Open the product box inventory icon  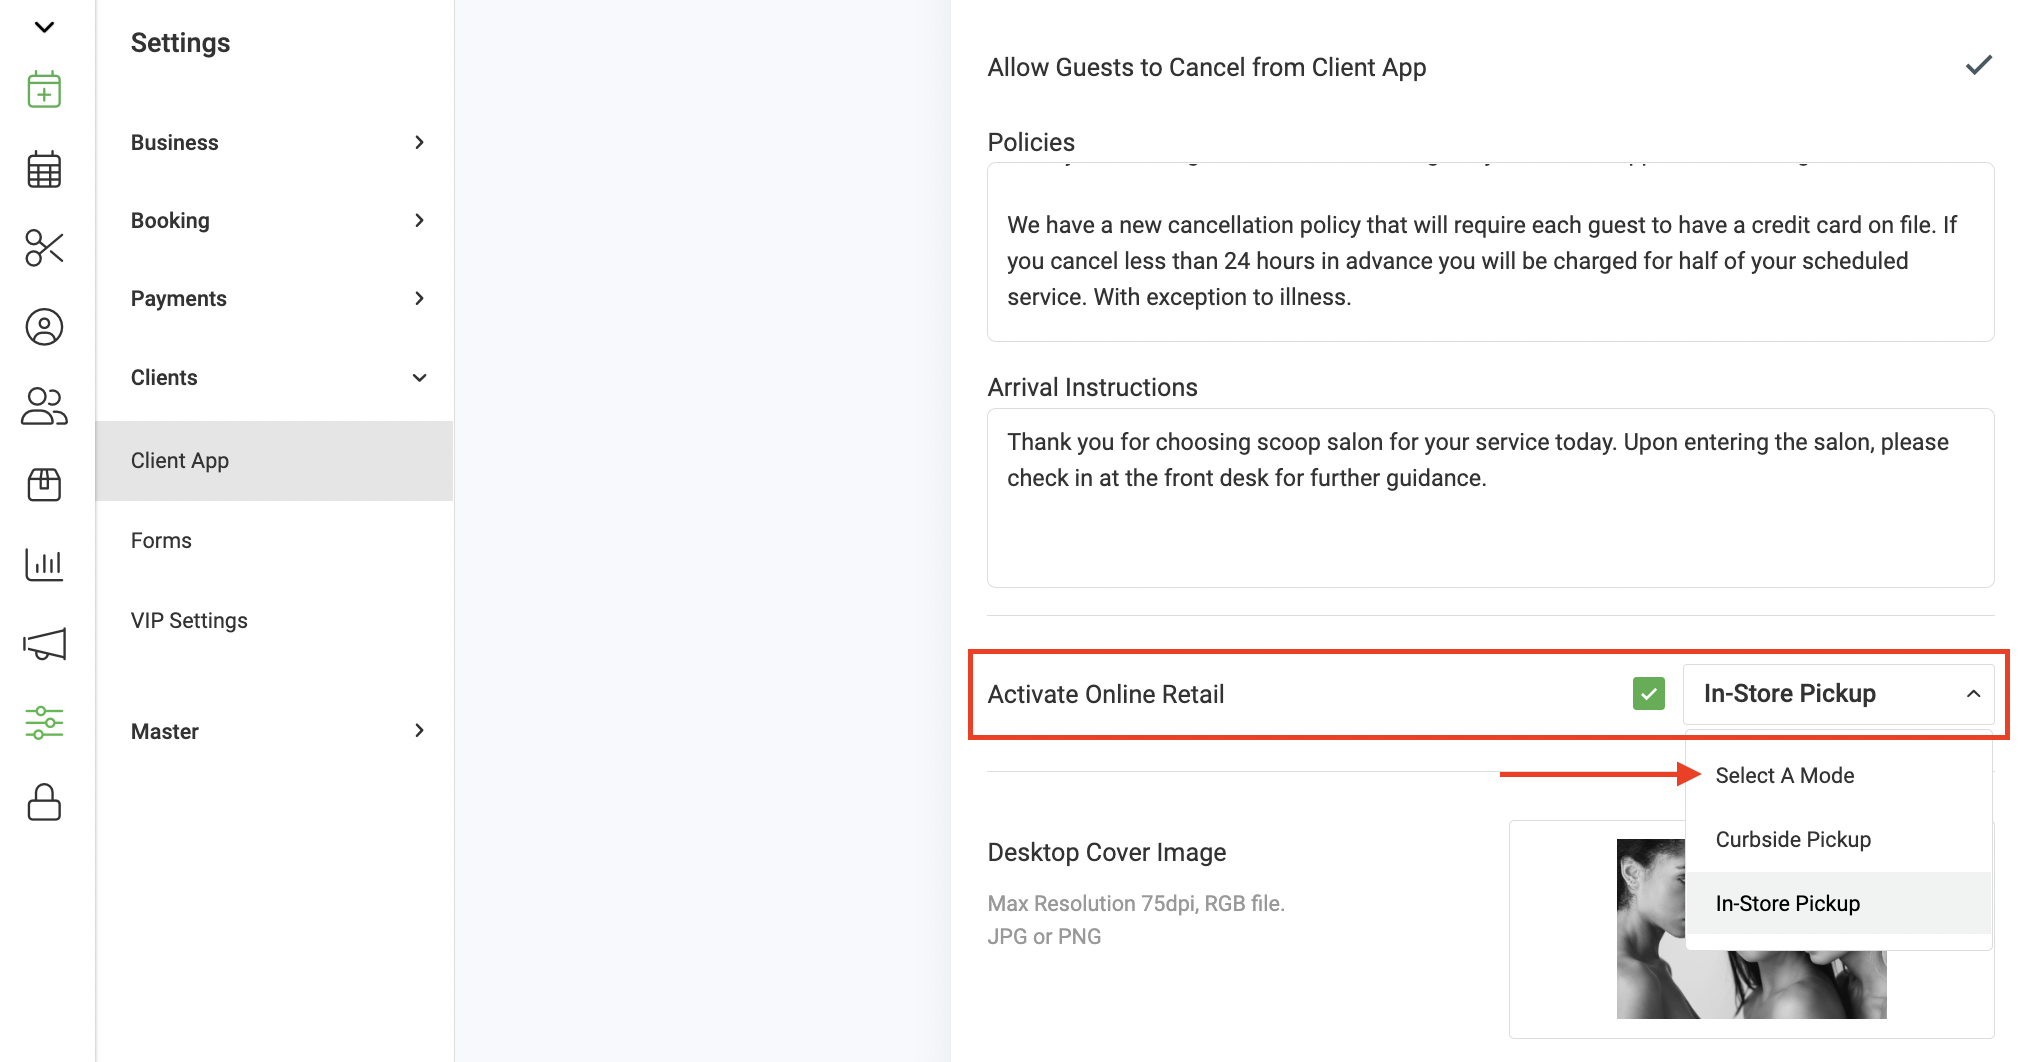pos(44,485)
